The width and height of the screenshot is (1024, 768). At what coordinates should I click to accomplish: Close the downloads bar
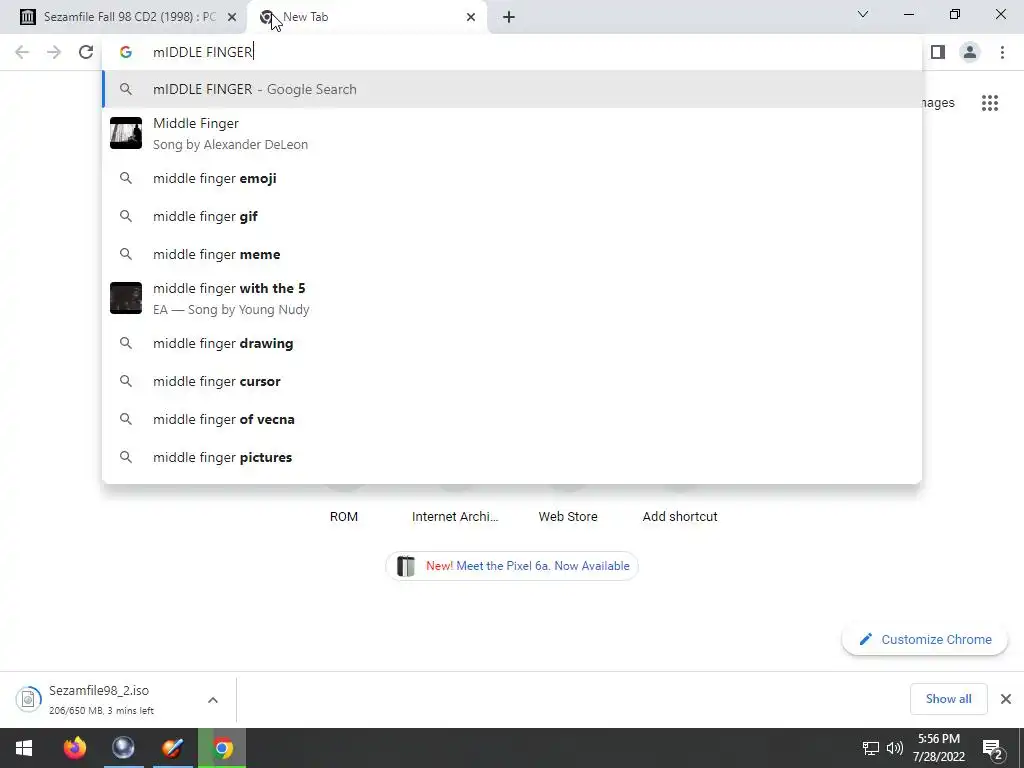click(1006, 699)
